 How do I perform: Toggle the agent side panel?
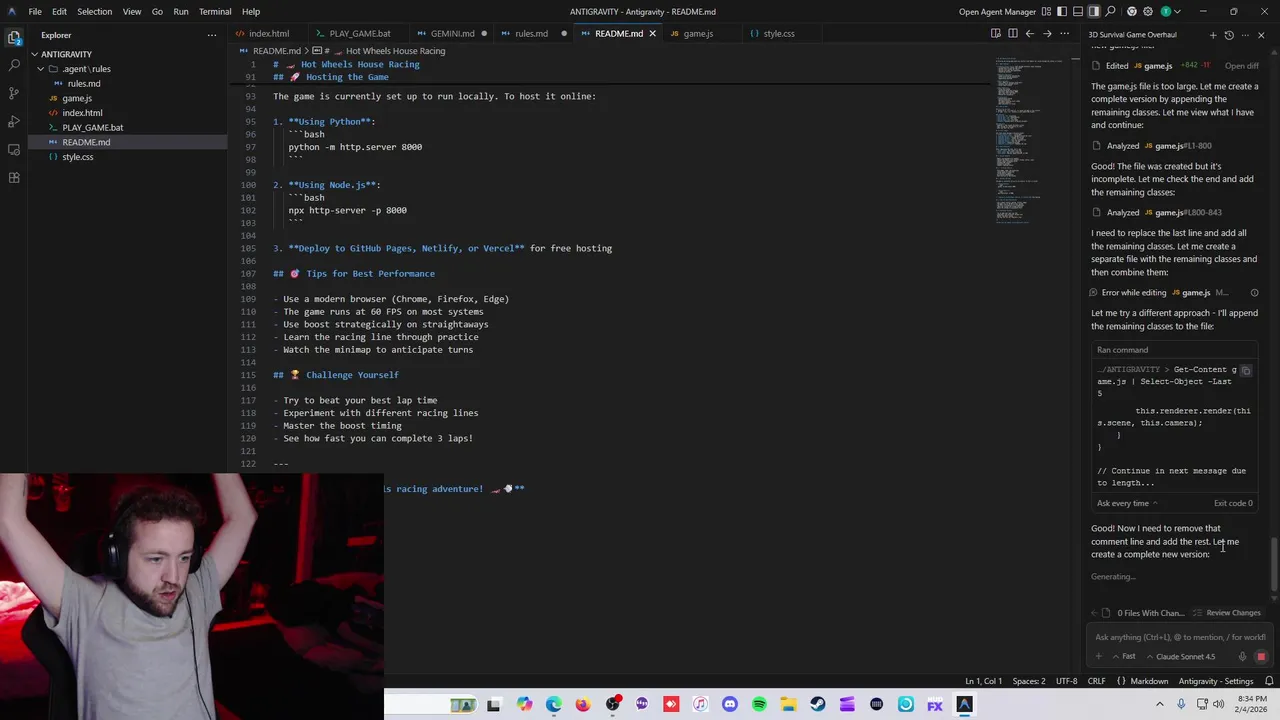pyautogui.click(x=1094, y=12)
